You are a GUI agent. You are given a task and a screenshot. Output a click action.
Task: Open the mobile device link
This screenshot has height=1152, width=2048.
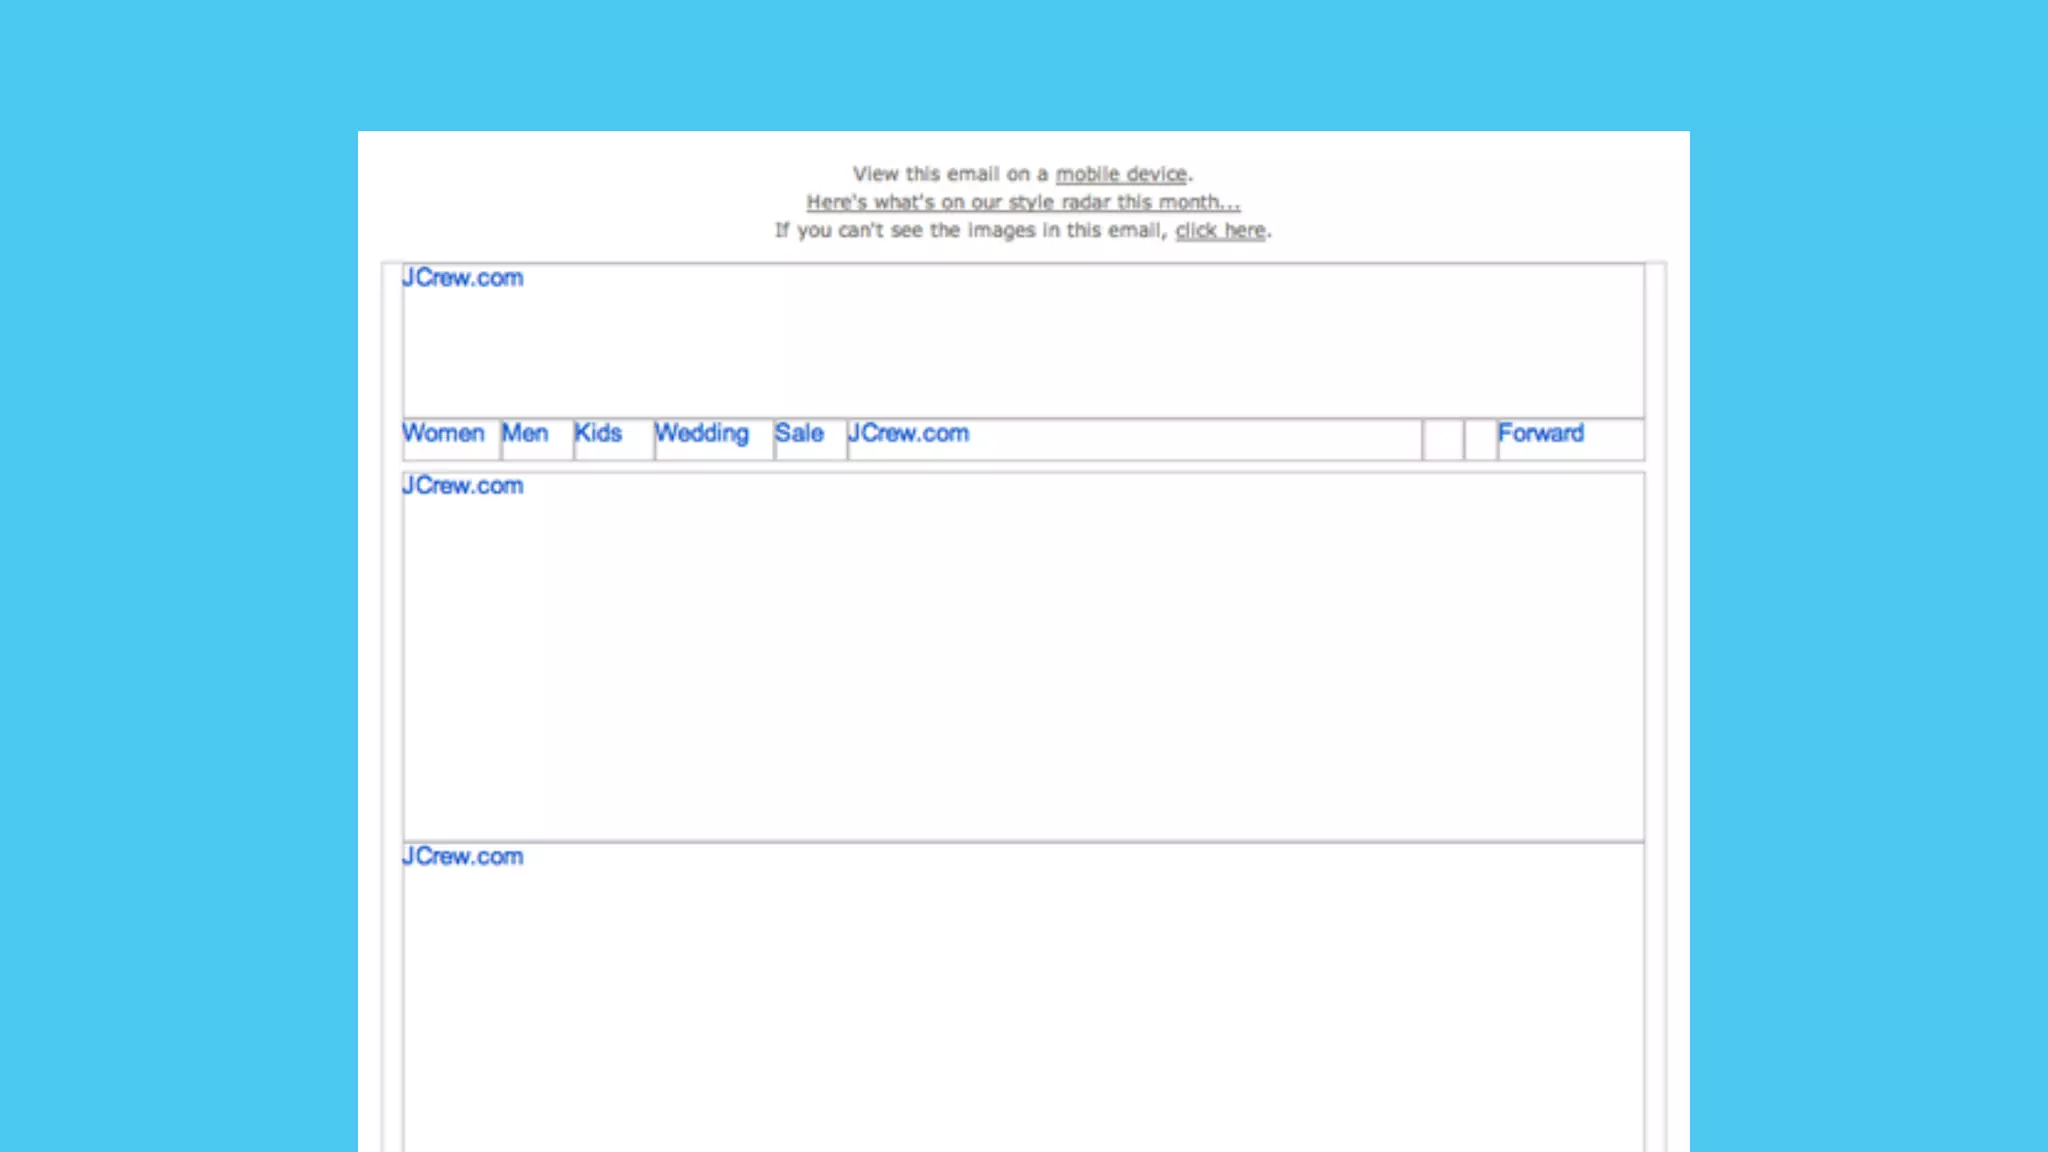[x=1121, y=174]
